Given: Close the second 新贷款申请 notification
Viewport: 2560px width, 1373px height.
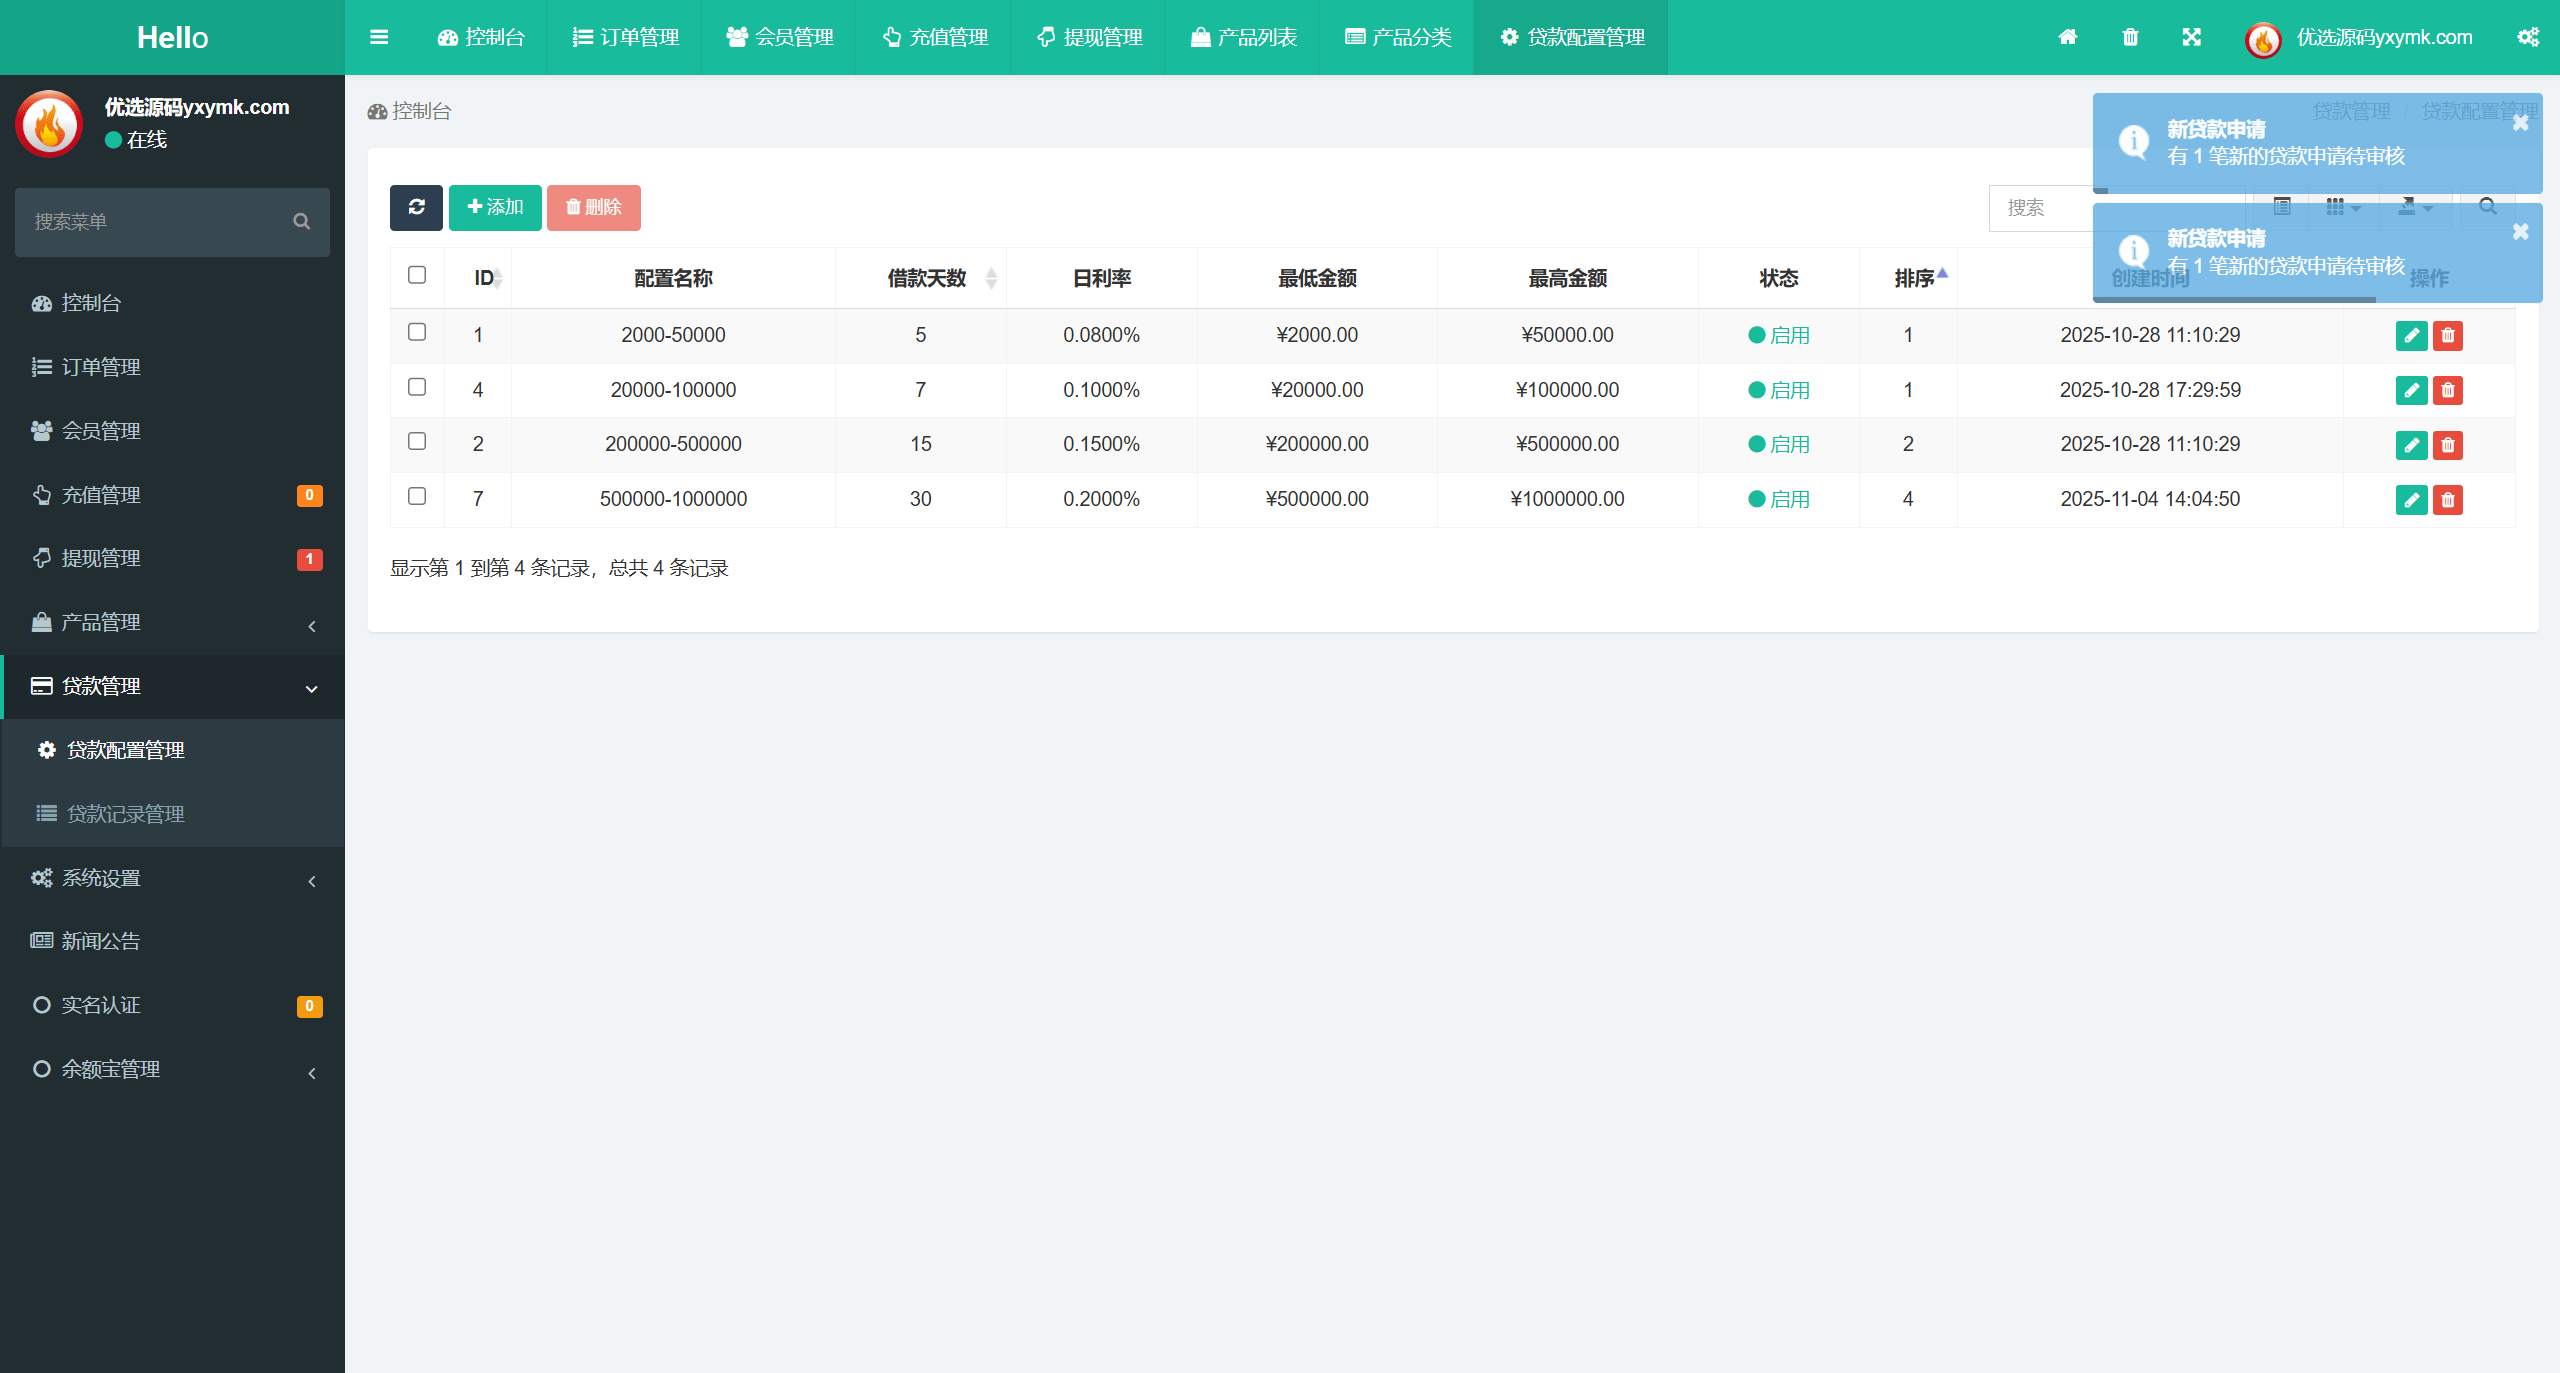Looking at the screenshot, I should point(2520,231).
